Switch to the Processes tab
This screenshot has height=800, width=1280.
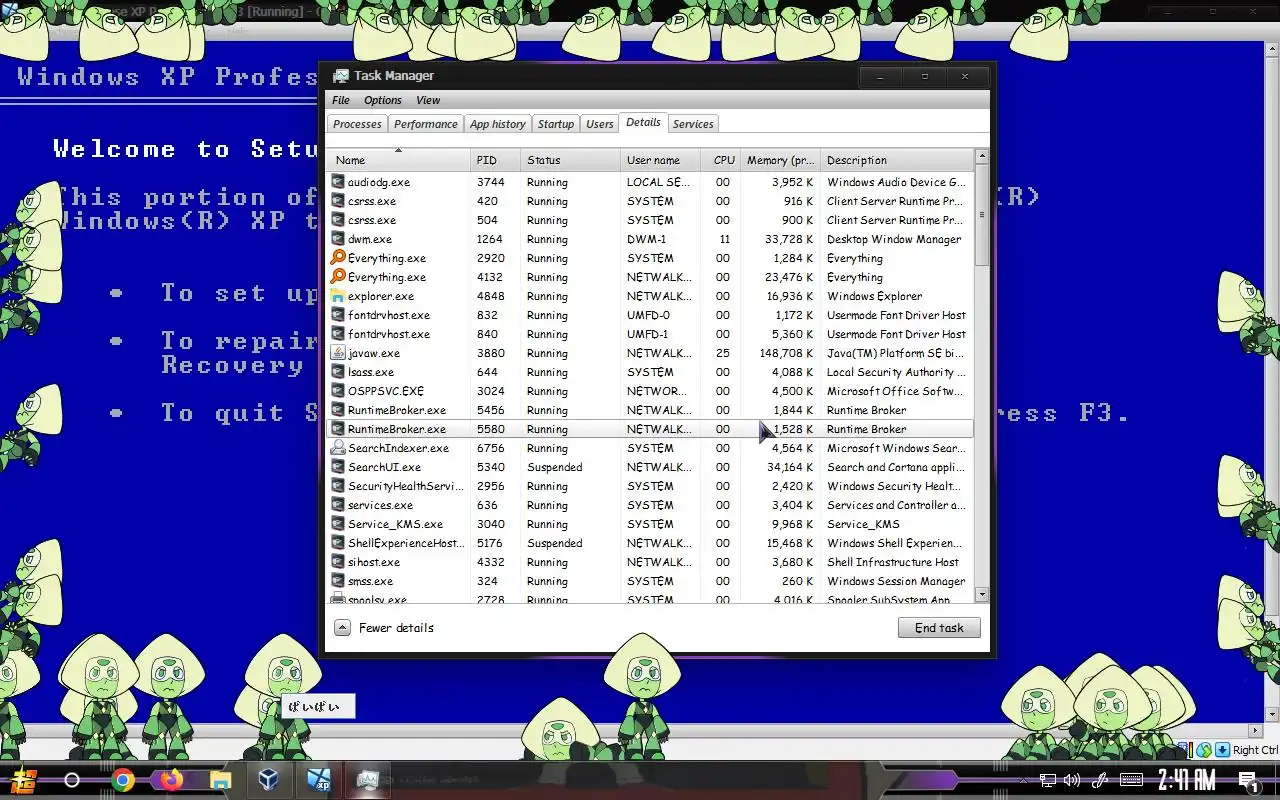[x=357, y=124]
